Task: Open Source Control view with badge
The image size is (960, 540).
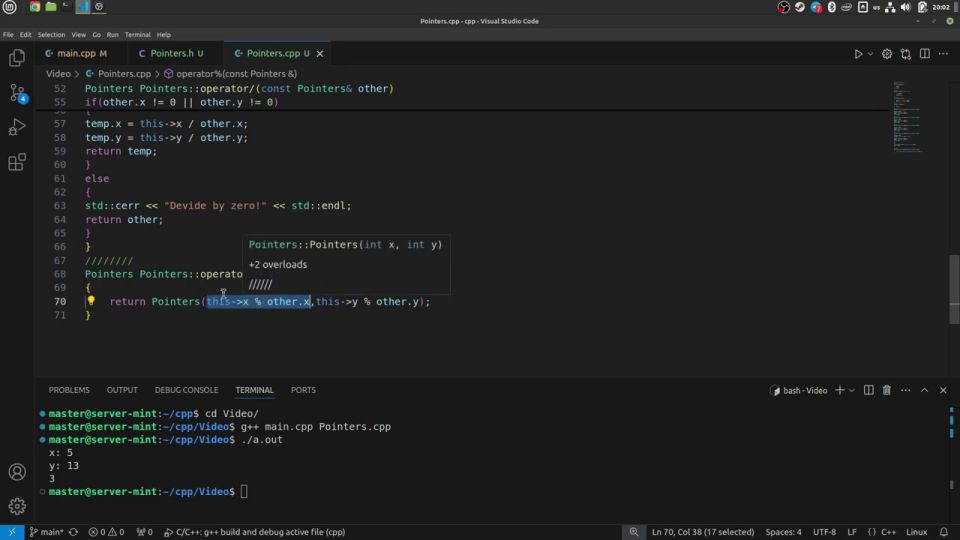Action: (x=17, y=93)
